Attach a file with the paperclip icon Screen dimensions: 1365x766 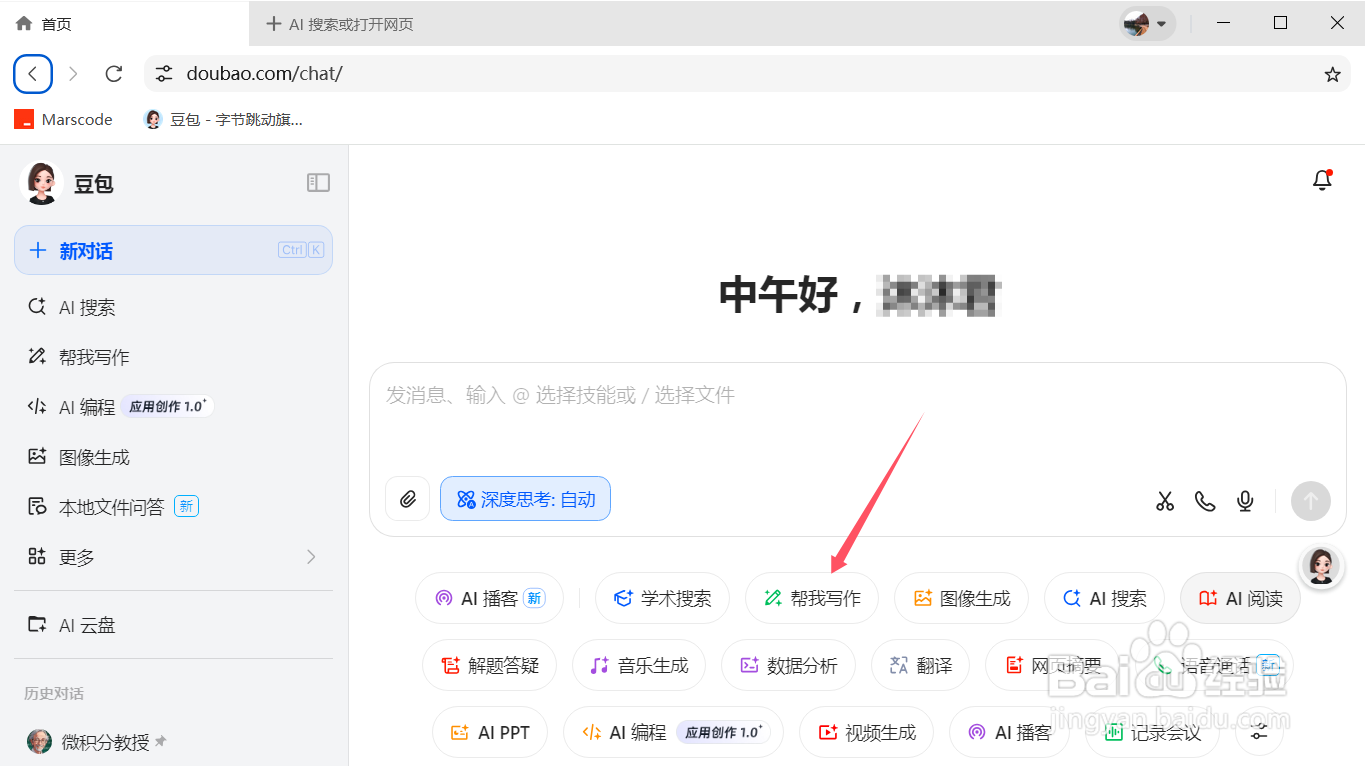[408, 499]
